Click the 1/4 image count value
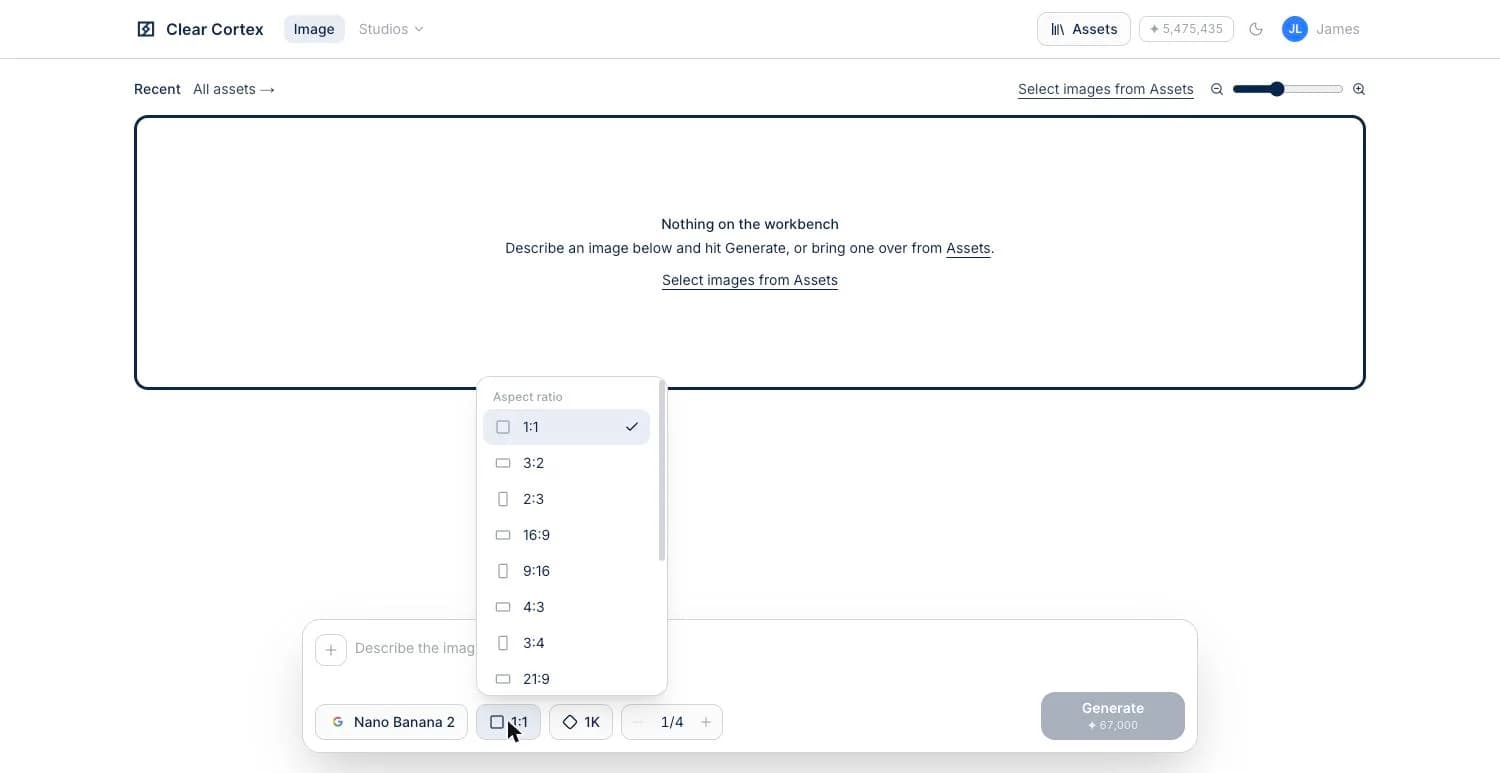Screen dimensions: 1500x773 coord(672,722)
